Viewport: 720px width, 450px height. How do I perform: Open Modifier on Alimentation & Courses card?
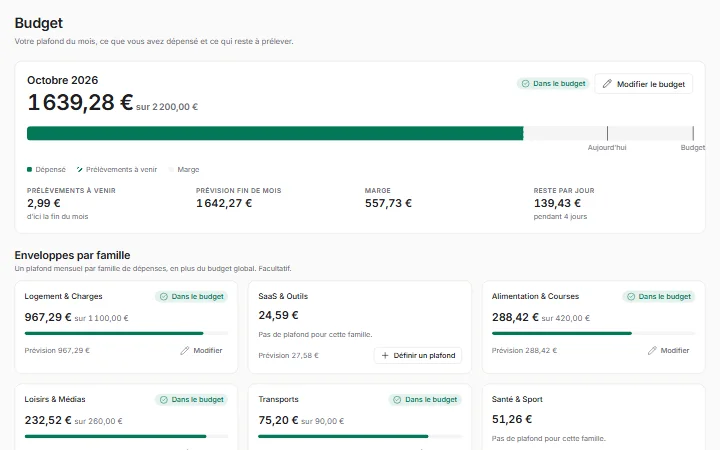[669, 350]
